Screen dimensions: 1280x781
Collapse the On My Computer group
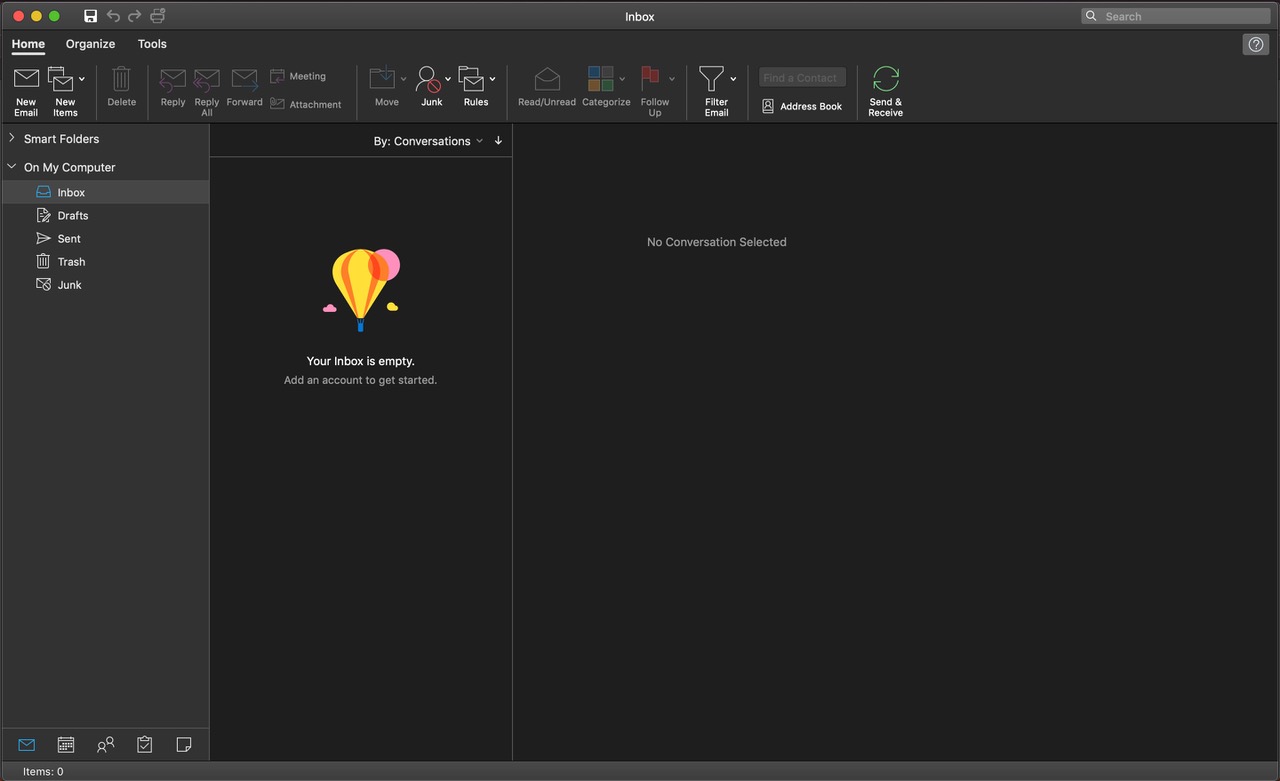click(12, 167)
